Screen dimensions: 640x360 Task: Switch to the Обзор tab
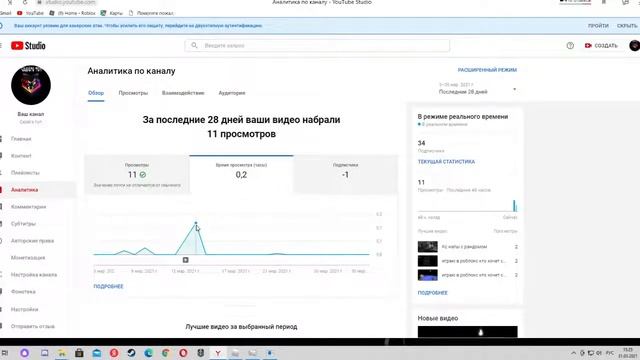point(96,93)
